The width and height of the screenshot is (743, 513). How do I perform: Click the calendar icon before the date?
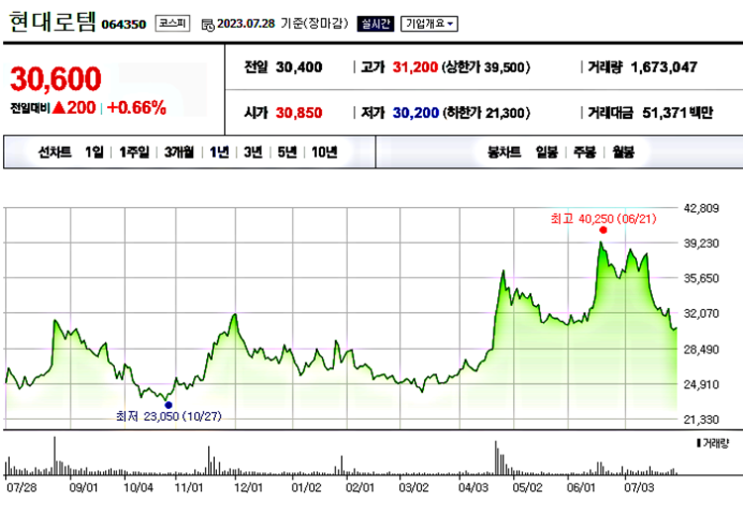click(208, 25)
